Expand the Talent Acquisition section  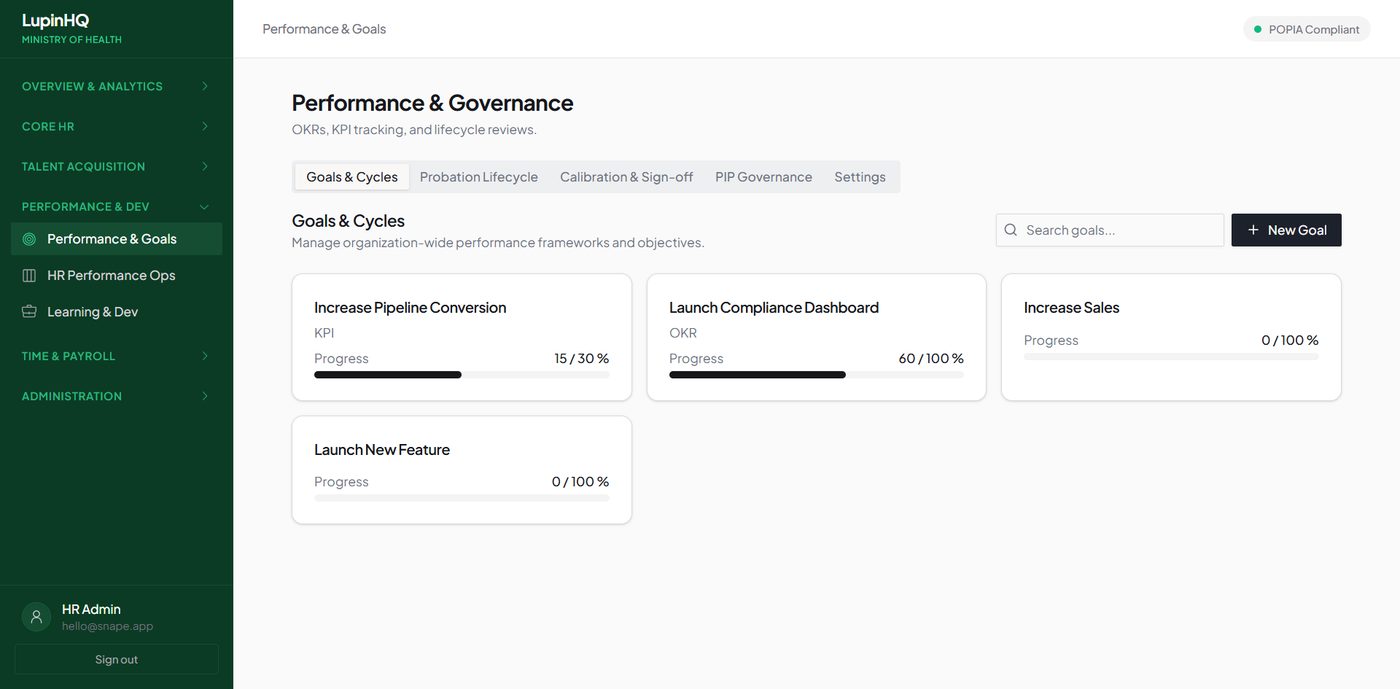[x=116, y=166]
